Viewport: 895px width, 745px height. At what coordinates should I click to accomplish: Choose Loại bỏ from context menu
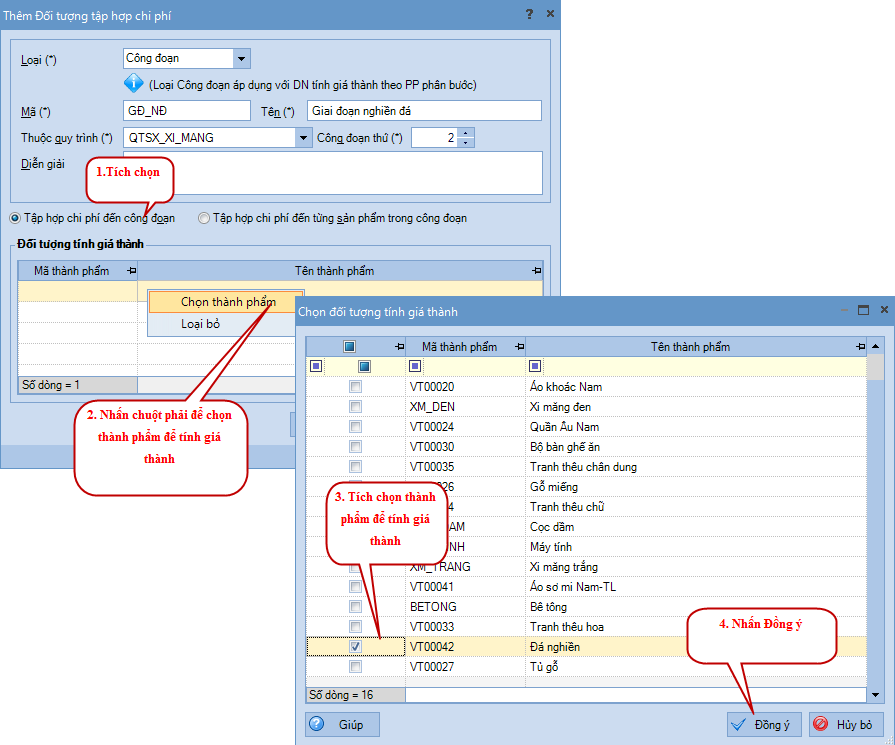pos(200,324)
